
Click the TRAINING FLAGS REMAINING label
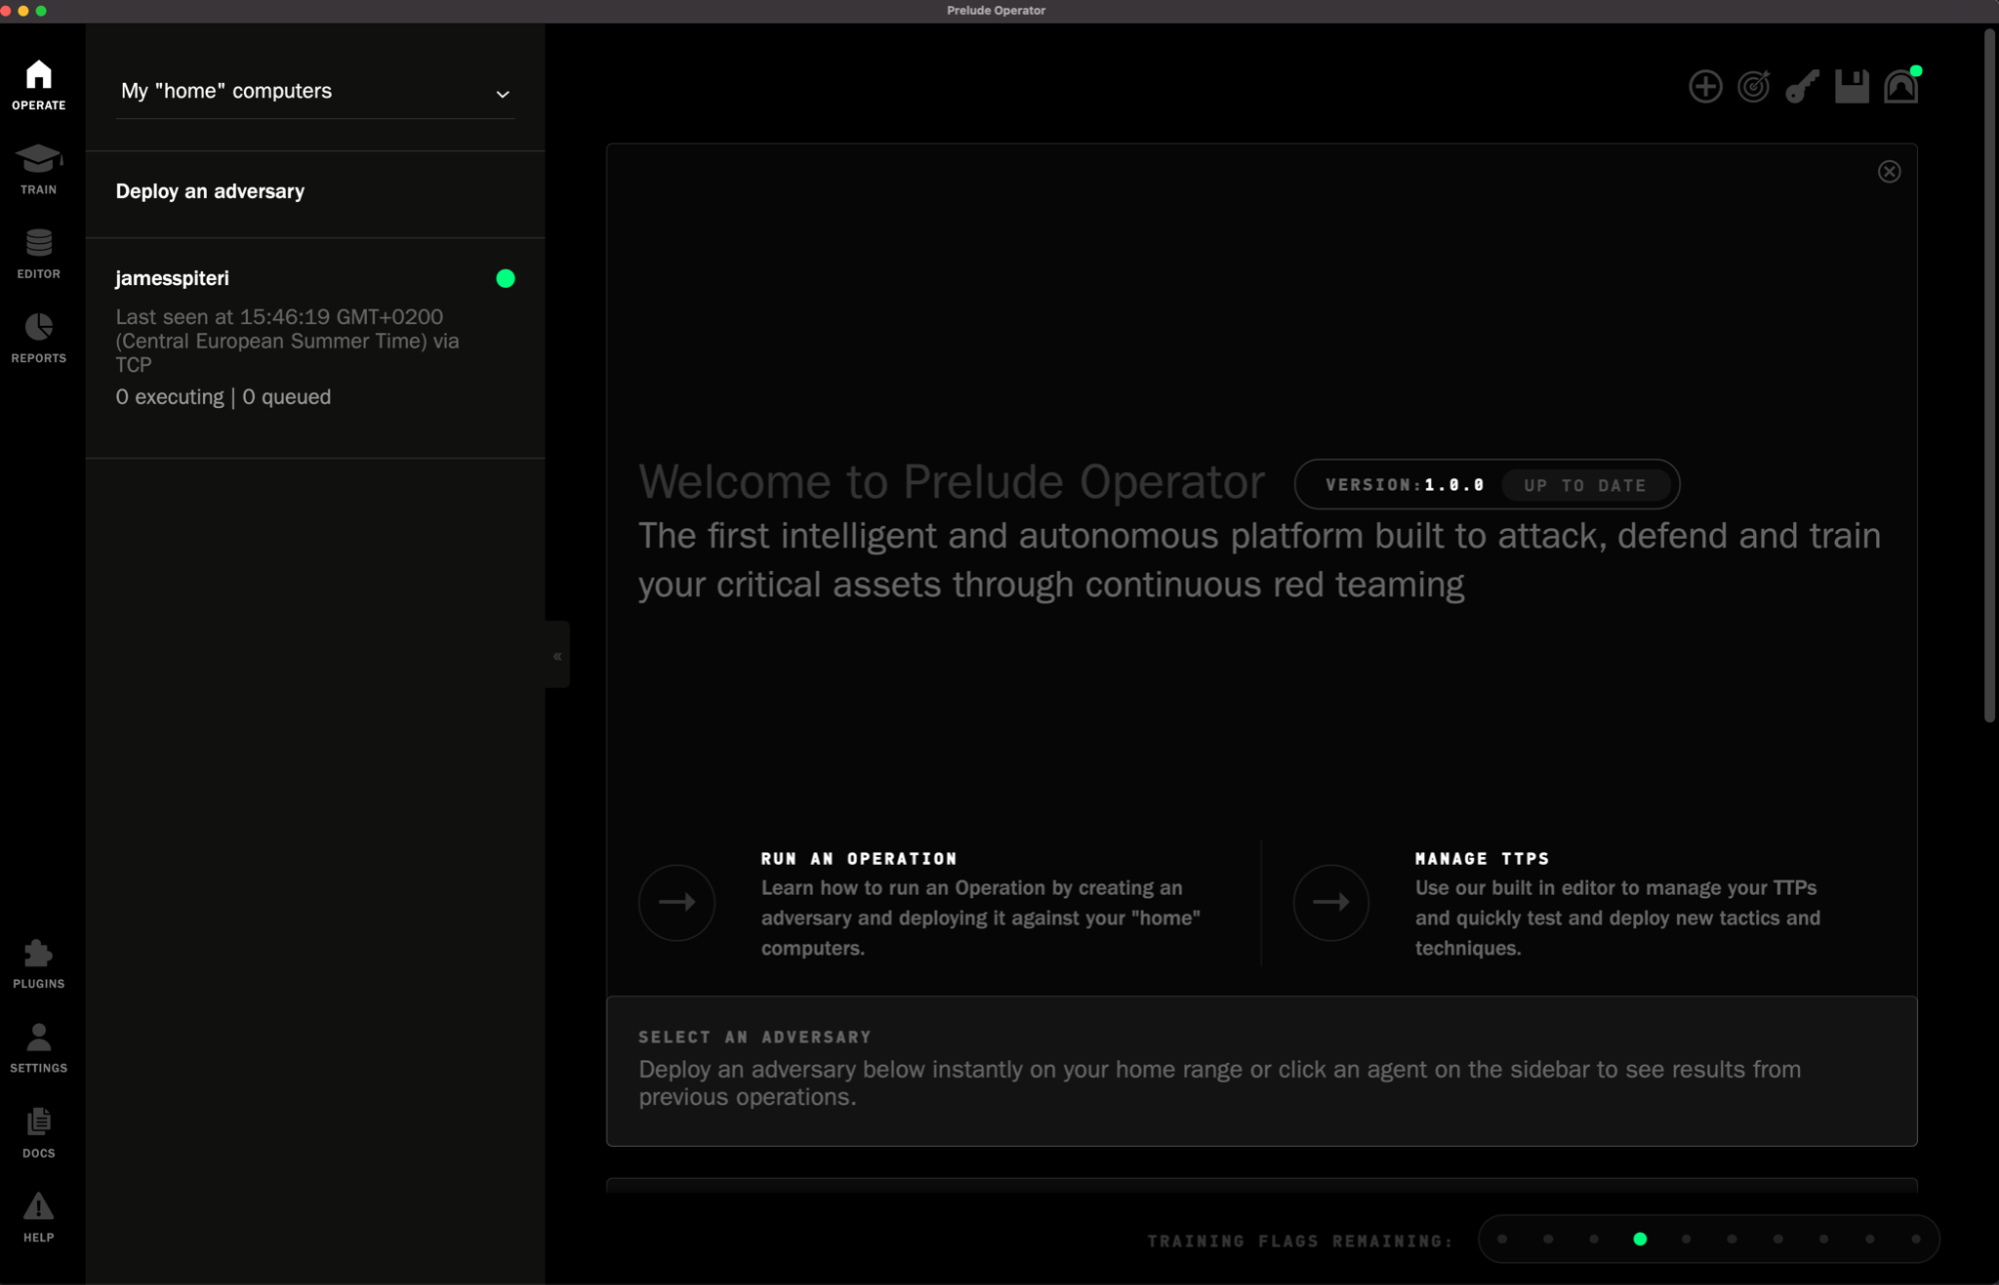pyautogui.click(x=1300, y=1241)
